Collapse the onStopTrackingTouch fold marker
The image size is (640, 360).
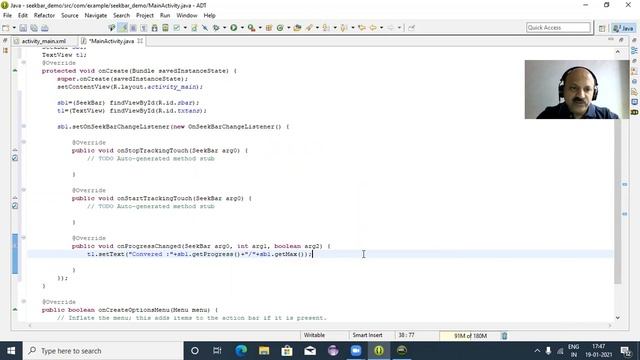(x=24, y=142)
